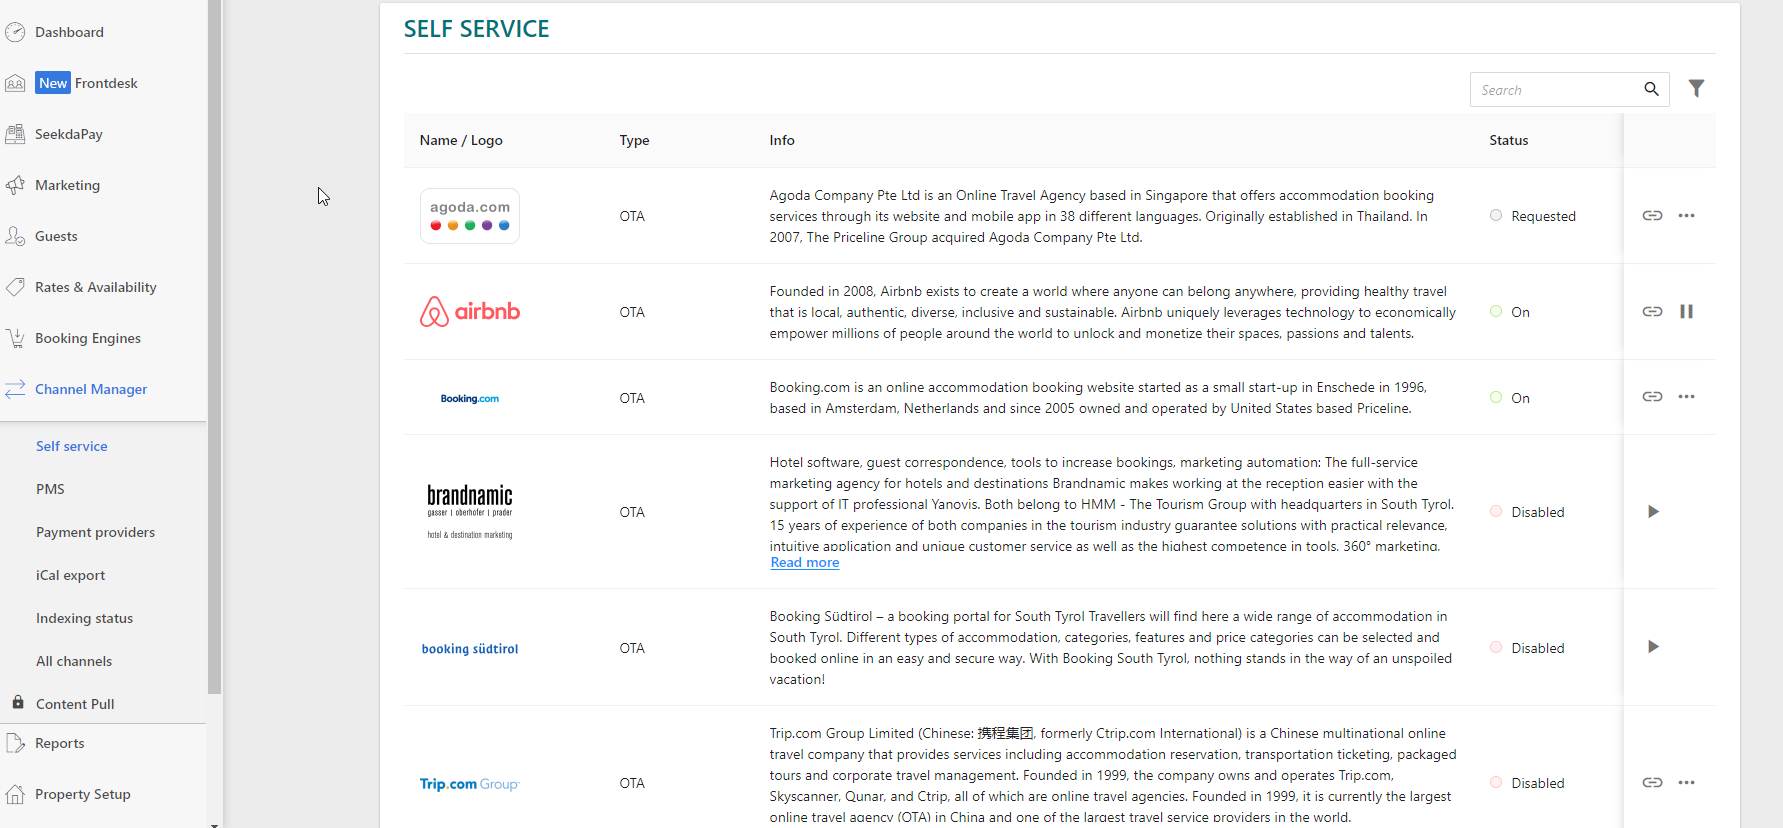Click the Property Setup house icon
Image resolution: width=1783 pixels, height=828 pixels.
15,794
